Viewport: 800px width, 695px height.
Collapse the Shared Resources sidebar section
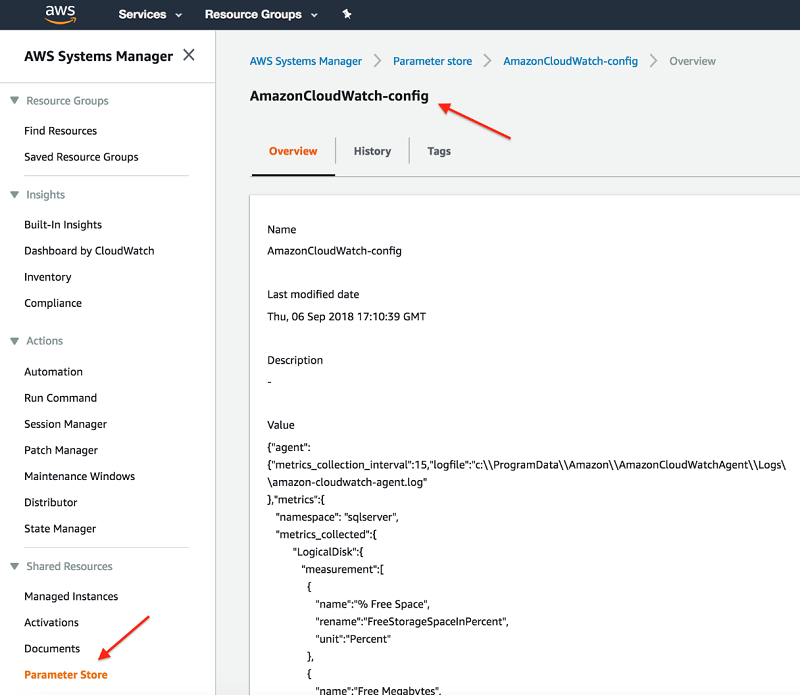click(15, 566)
